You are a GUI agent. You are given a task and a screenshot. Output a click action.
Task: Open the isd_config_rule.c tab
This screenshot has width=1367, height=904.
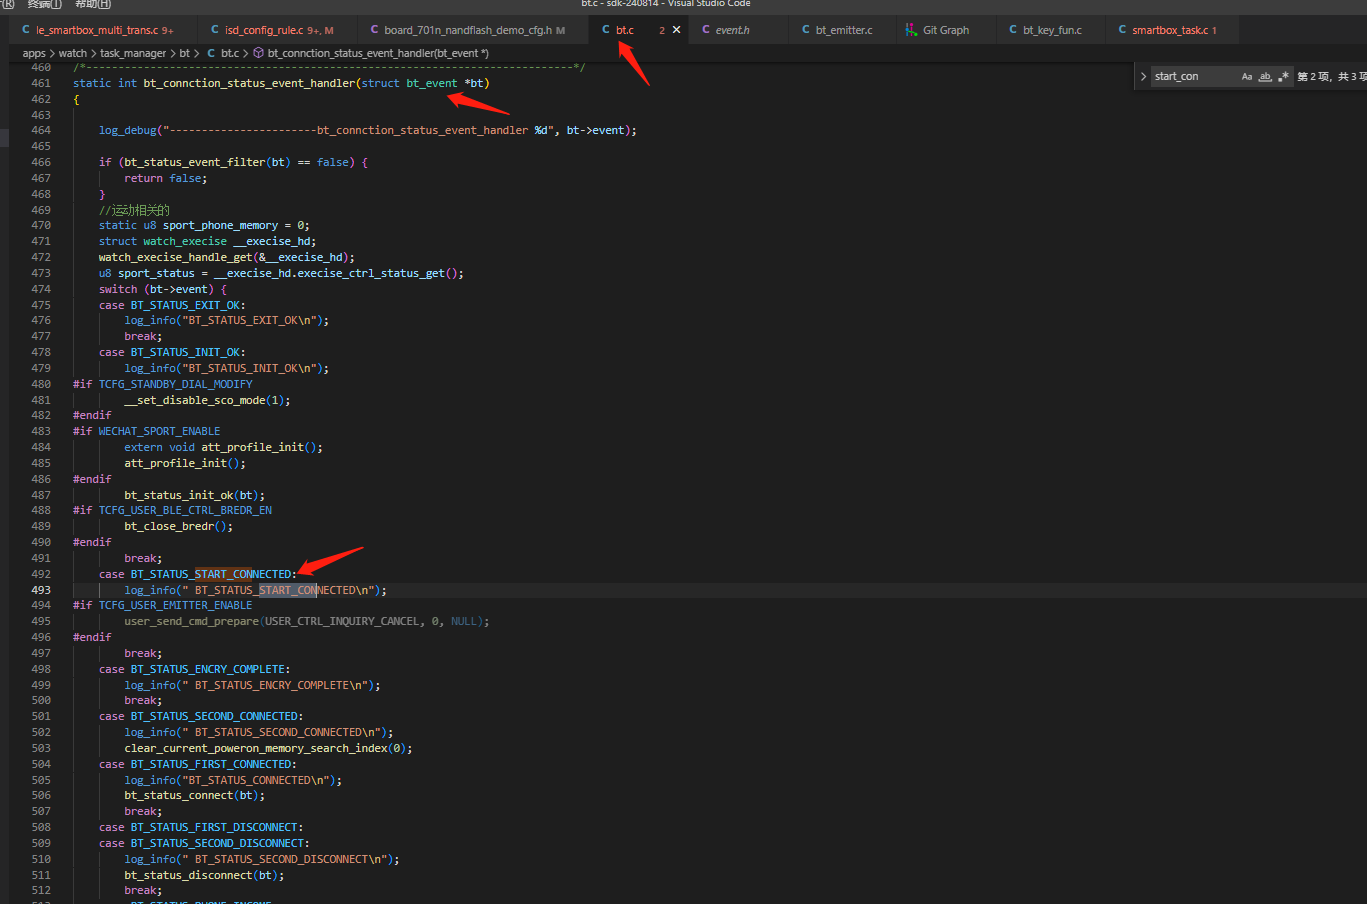(272, 30)
